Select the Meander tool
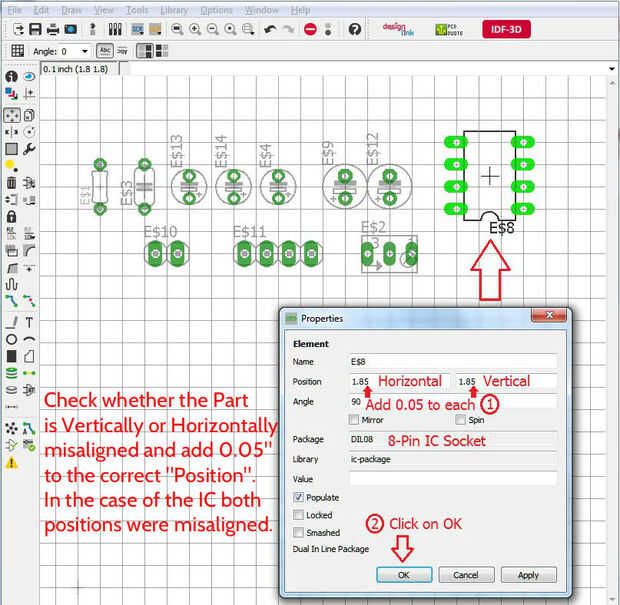The height and width of the screenshot is (605, 620). [11, 284]
